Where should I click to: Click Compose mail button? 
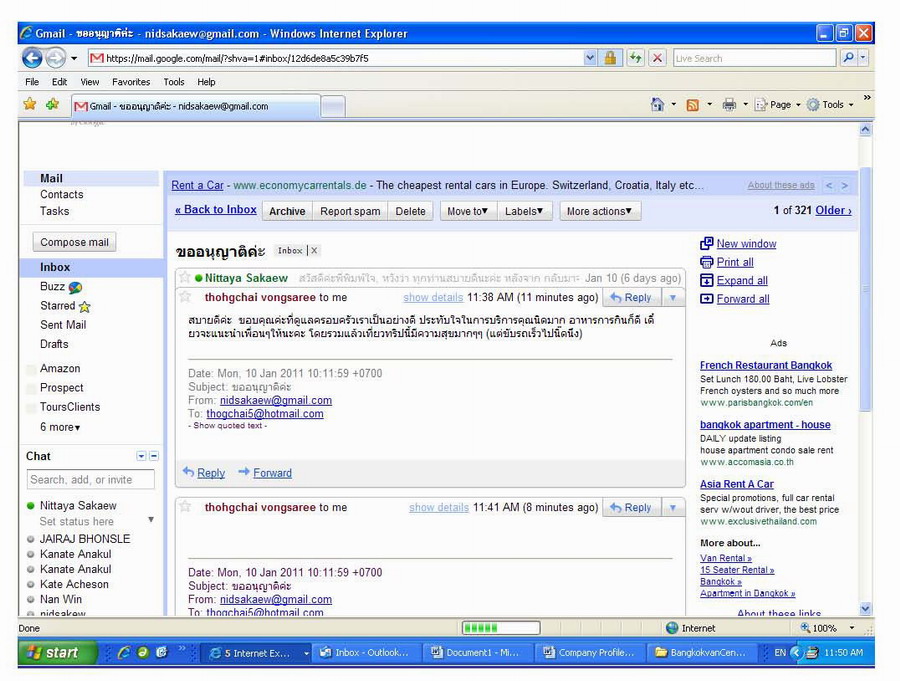click(74, 242)
